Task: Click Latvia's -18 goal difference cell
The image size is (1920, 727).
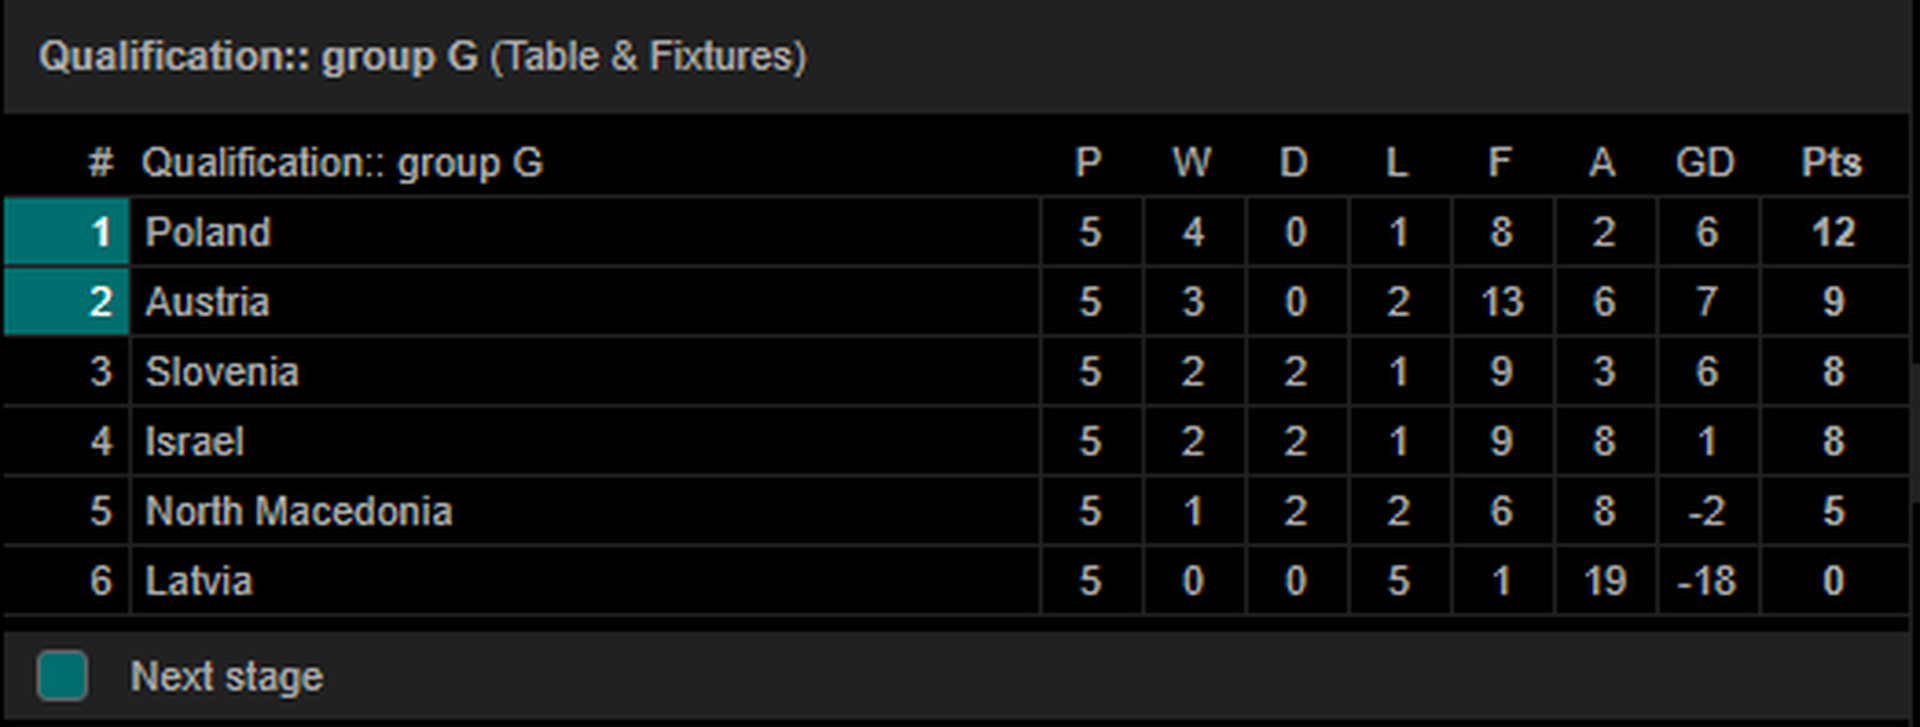Action: pos(1706,581)
